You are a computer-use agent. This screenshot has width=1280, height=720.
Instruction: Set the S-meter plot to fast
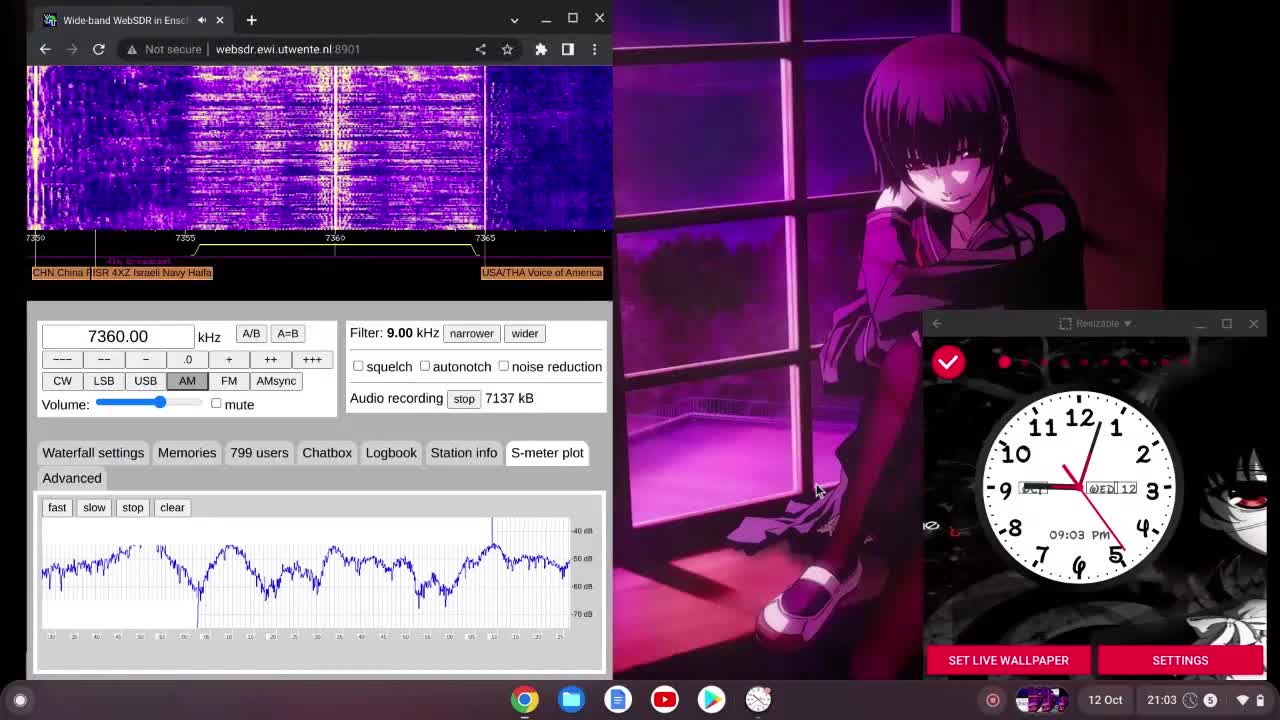[x=57, y=507]
